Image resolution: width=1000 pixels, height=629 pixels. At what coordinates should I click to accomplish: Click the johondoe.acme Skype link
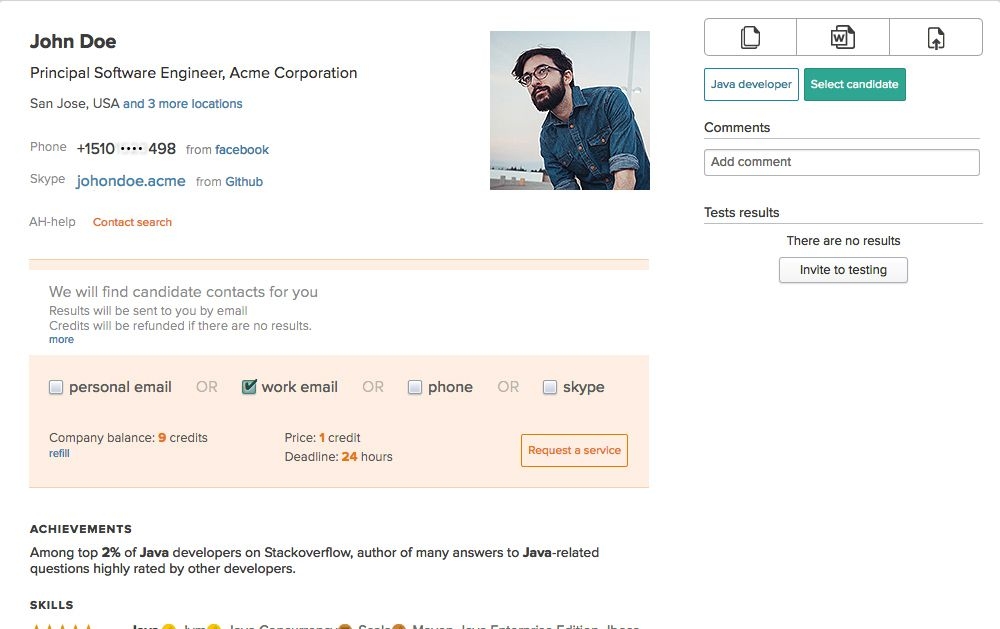[131, 181]
